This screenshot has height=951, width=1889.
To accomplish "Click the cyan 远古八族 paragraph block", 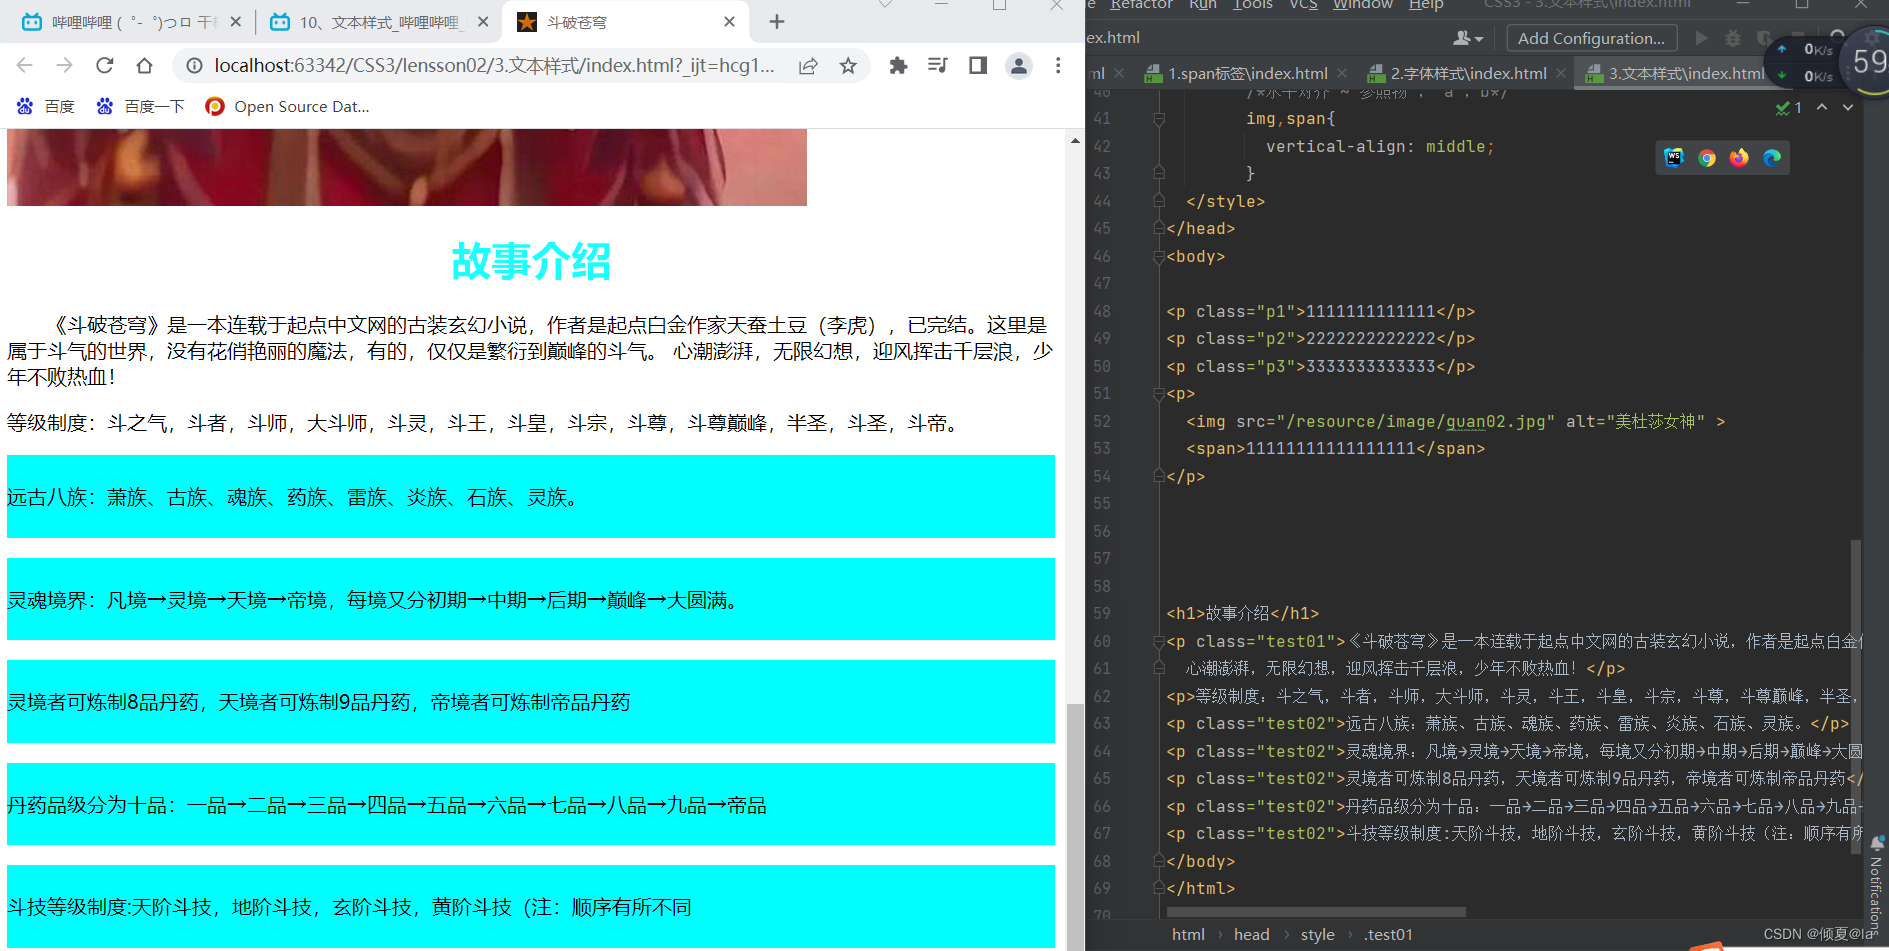I will [531, 497].
